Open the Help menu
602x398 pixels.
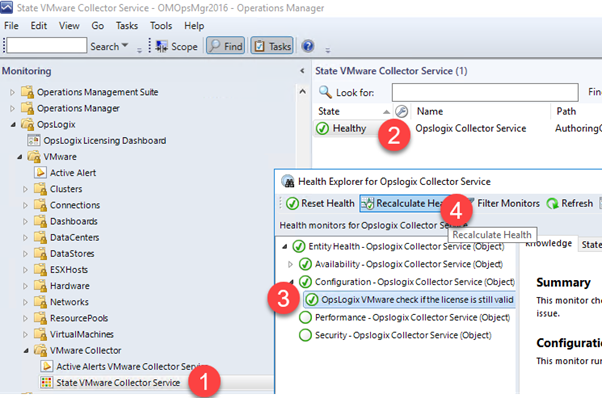point(194,26)
